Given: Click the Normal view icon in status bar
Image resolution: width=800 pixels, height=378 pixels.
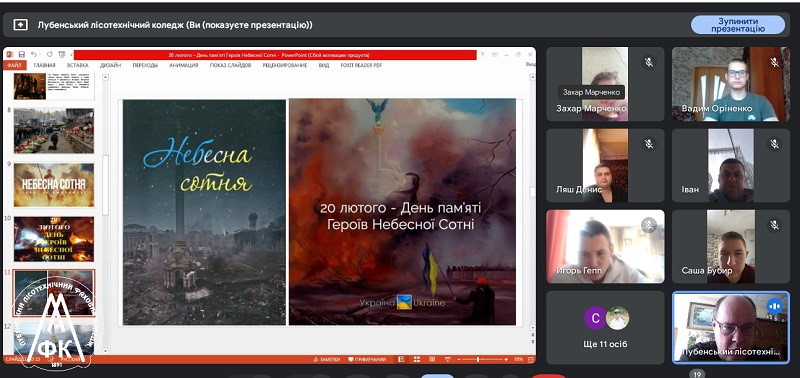Looking at the screenshot, I should click(401, 359).
